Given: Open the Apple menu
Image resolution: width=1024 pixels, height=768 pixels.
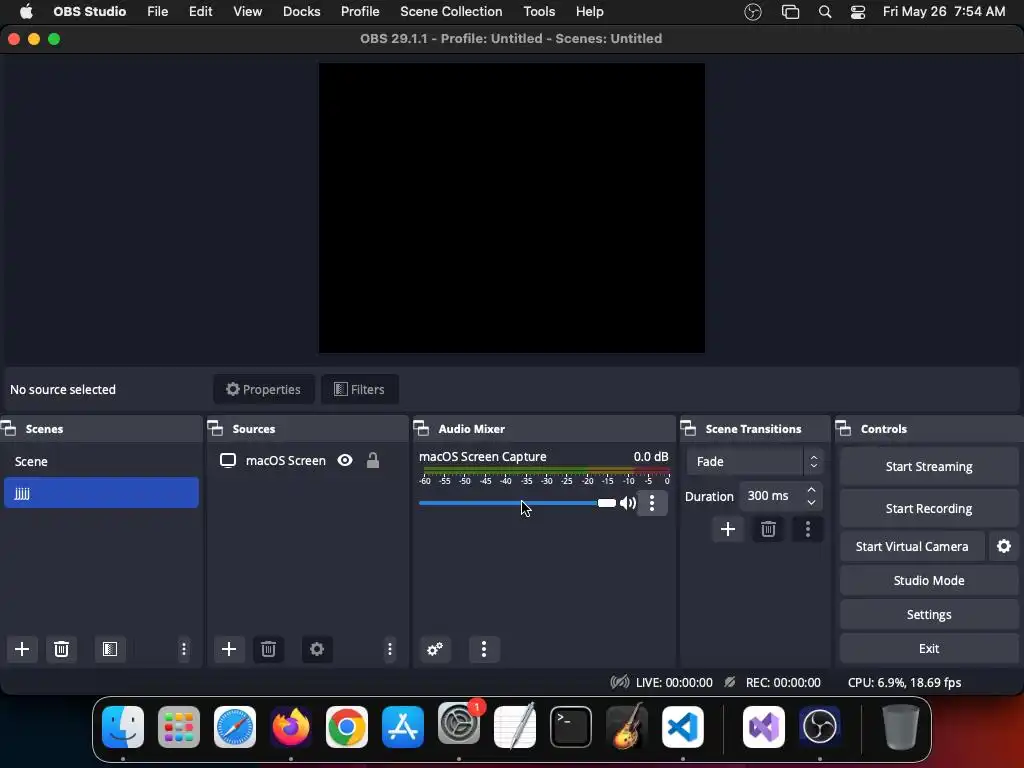Looking at the screenshot, I should point(26,12).
